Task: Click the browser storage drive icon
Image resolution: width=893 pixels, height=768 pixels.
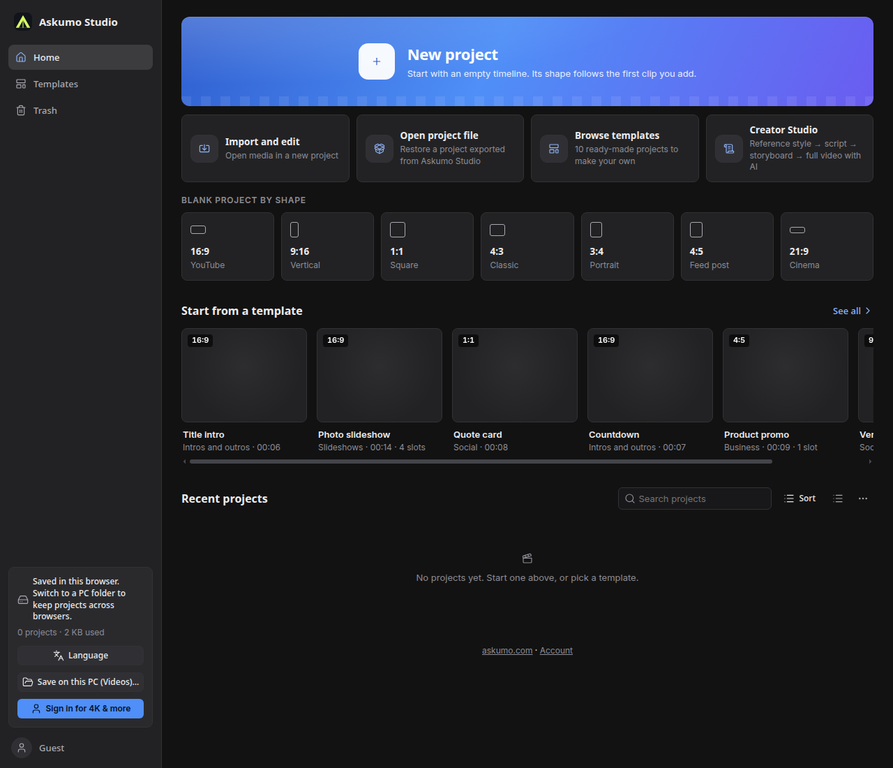Action: pyautogui.click(x=23, y=599)
